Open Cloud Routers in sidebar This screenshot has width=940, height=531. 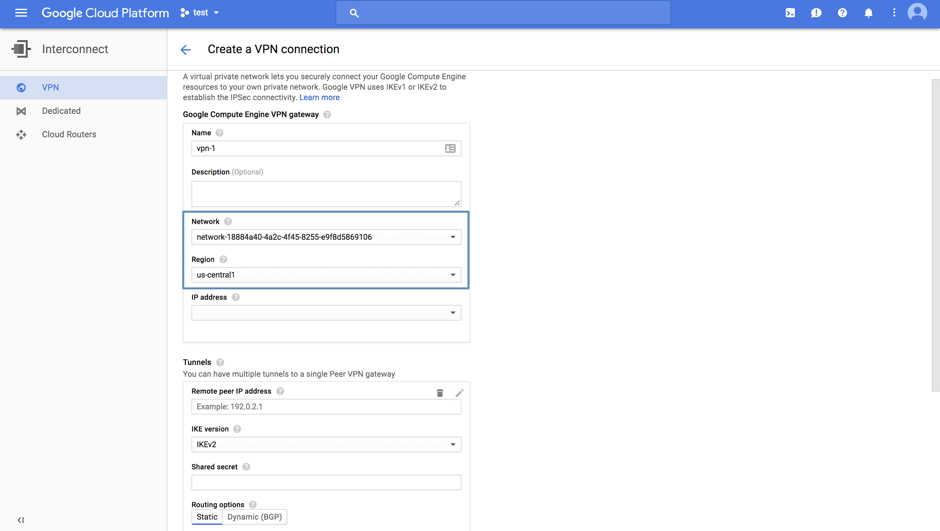pos(69,134)
